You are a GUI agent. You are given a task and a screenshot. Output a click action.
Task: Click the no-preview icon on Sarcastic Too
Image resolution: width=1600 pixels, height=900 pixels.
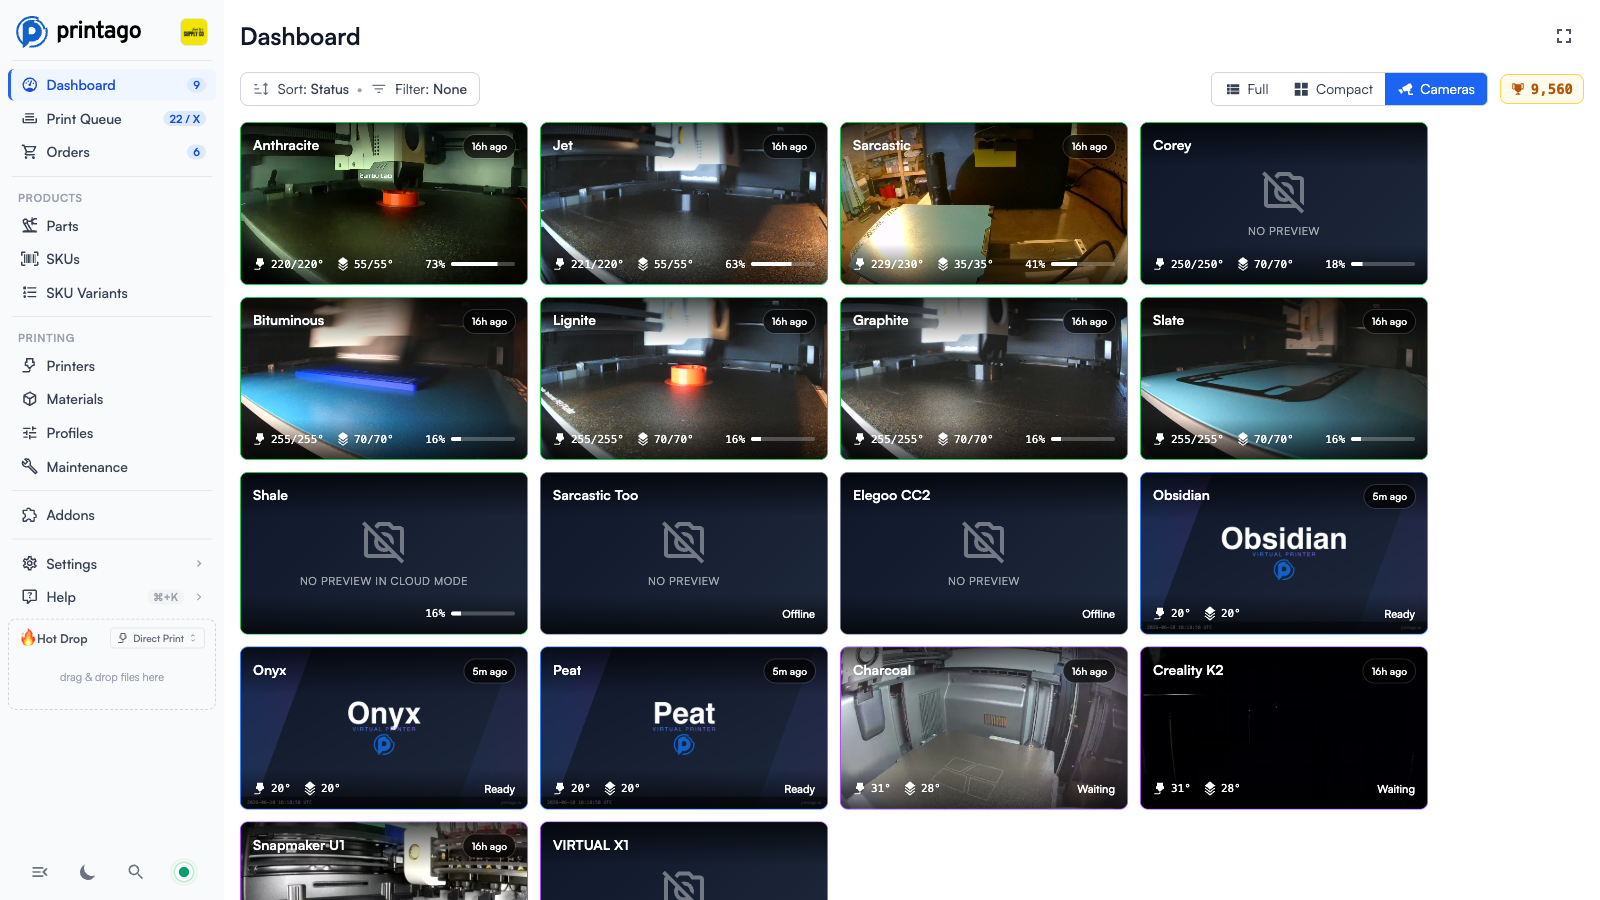coord(684,542)
